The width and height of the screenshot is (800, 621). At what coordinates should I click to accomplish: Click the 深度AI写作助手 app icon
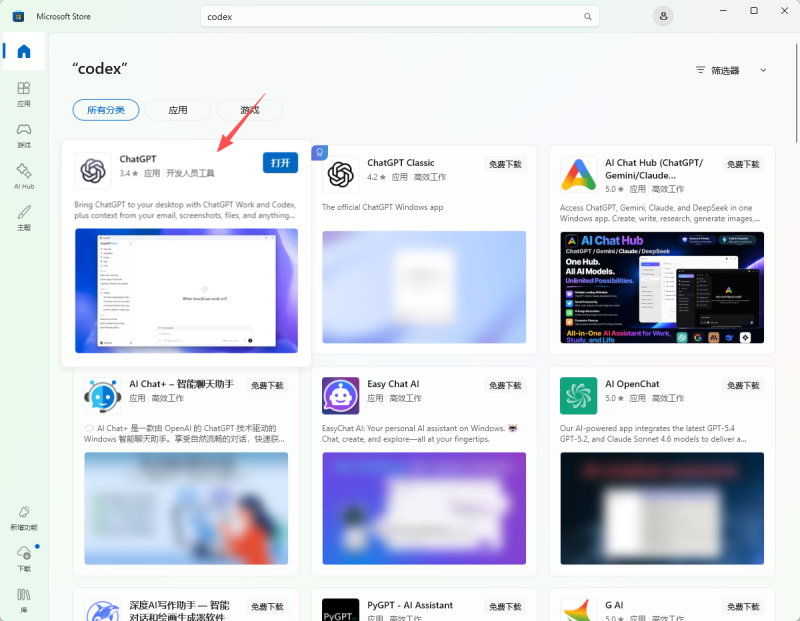pos(103,610)
